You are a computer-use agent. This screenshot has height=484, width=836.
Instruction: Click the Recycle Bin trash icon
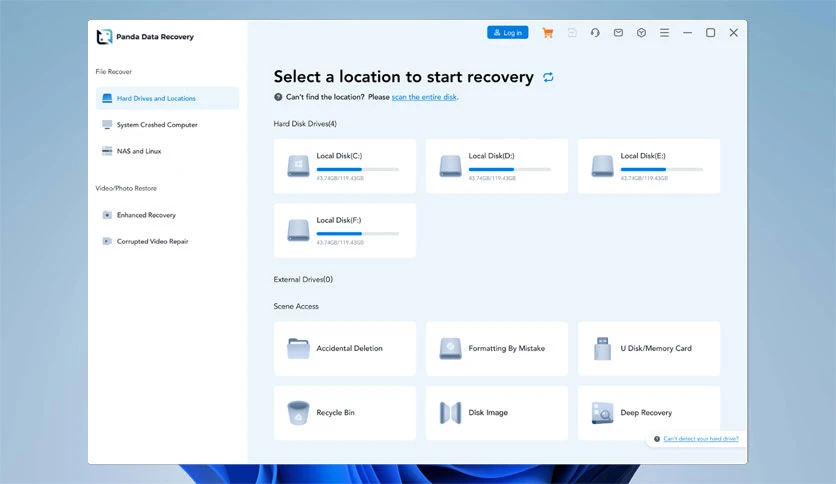[x=298, y=413]
